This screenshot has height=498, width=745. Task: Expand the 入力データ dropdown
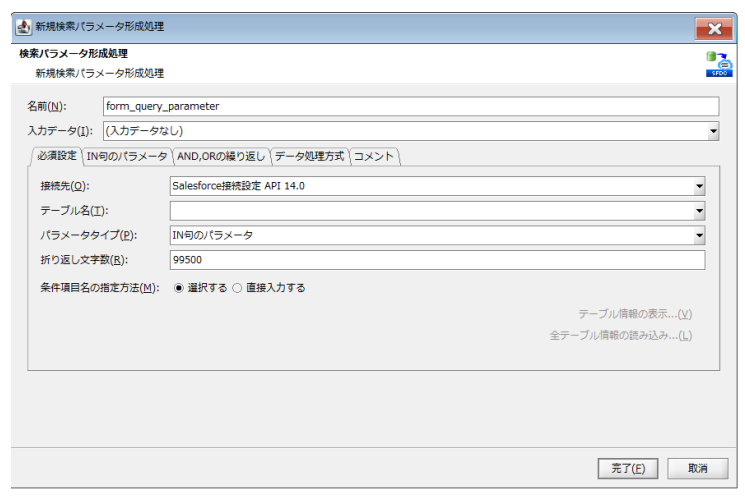[x=713, y=131]
